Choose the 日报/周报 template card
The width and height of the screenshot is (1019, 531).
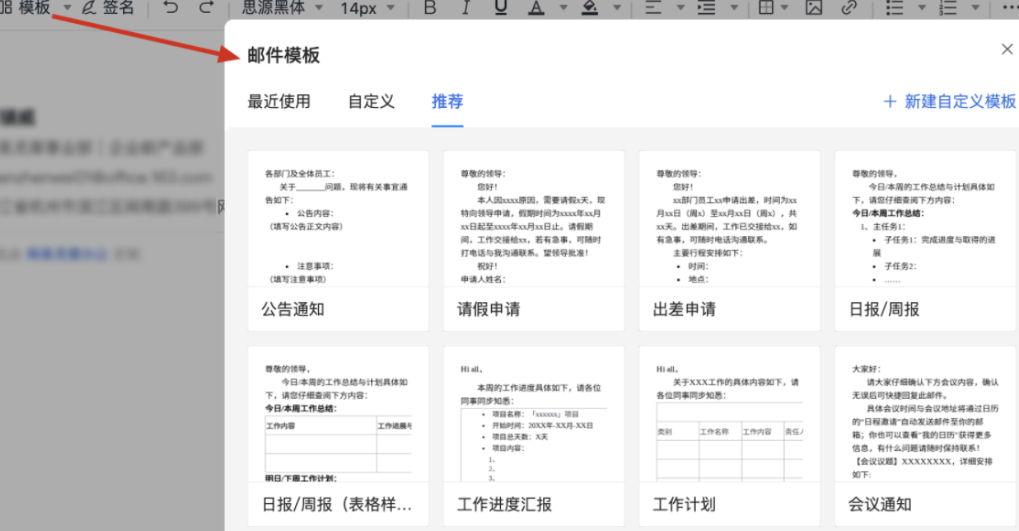coord(925,240)
